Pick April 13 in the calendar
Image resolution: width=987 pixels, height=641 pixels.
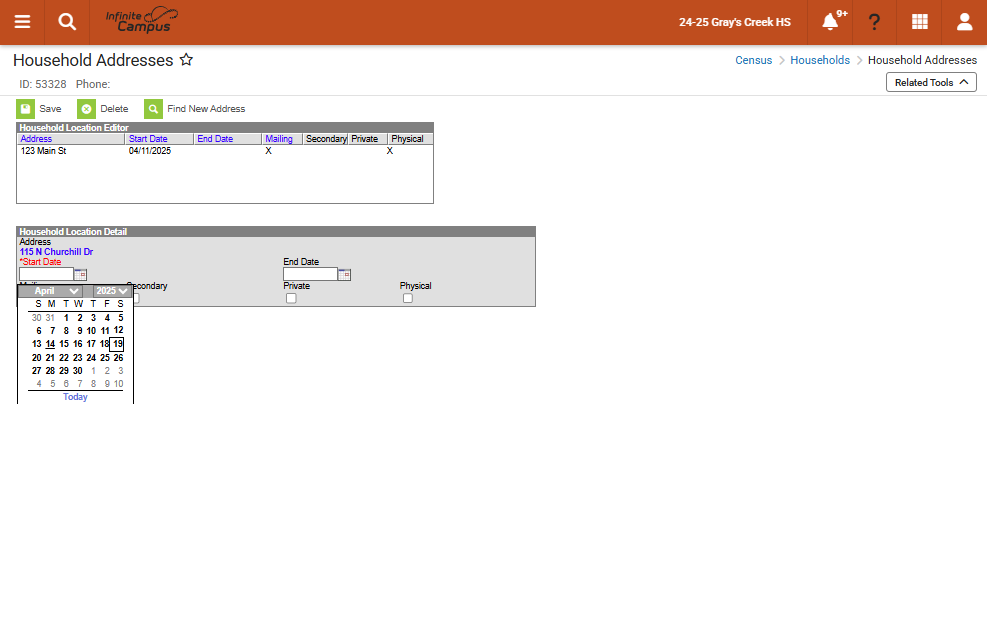point(37,344)
